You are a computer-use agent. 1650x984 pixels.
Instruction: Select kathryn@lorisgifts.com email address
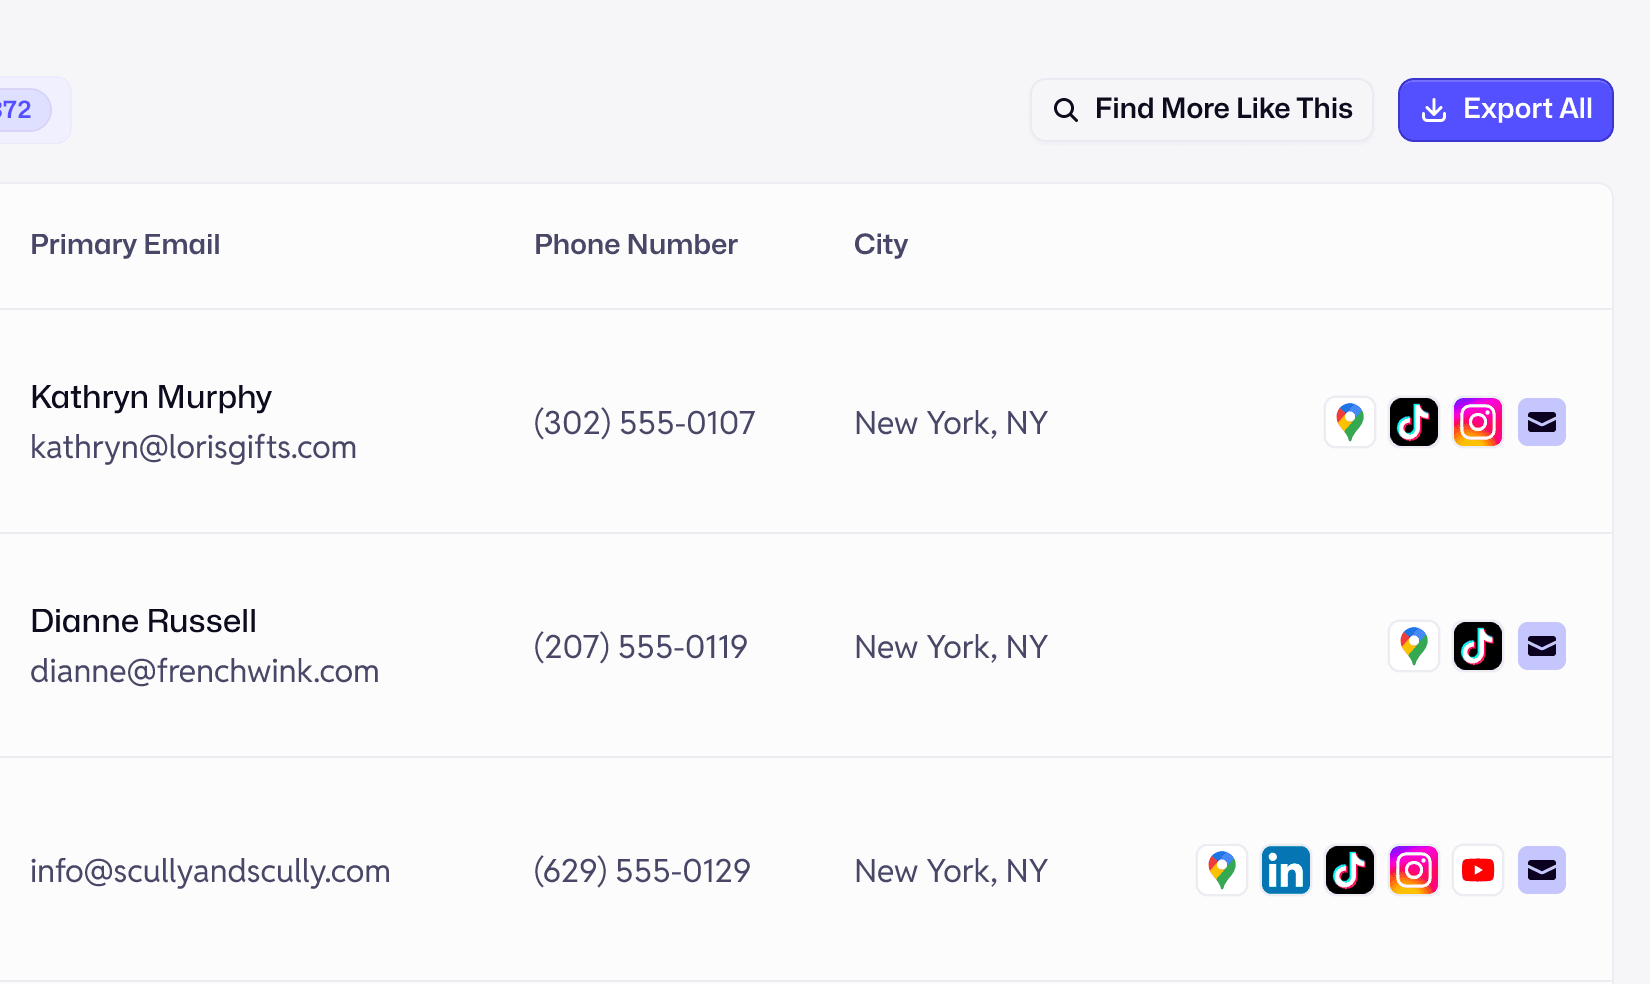[x=193, y=447]
